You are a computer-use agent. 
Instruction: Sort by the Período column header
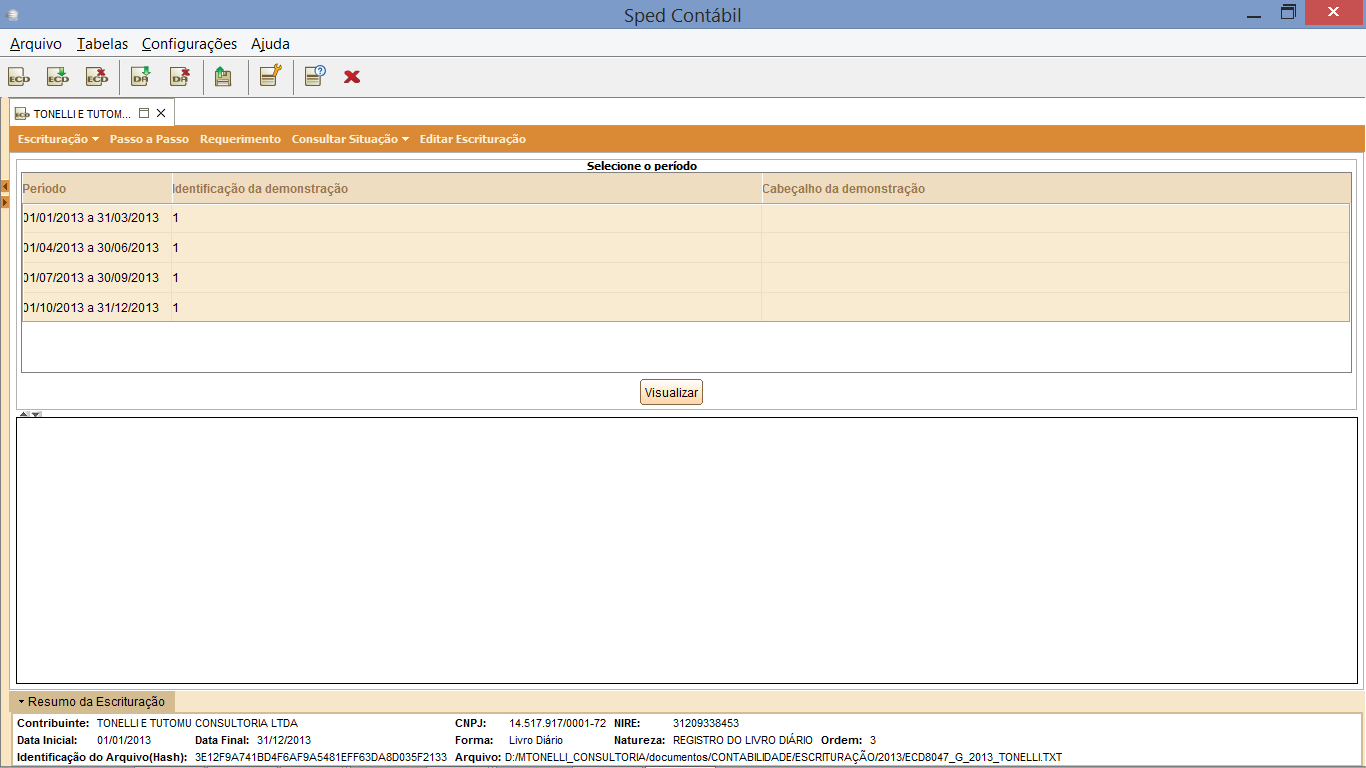point(97,188)
